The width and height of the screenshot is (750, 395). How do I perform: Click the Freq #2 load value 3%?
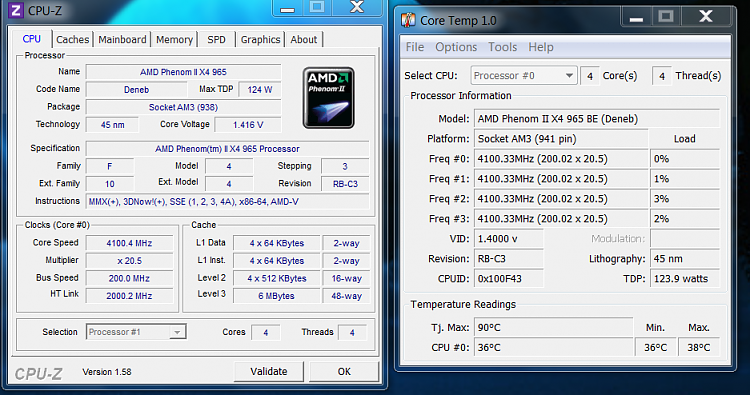(684, 199)
